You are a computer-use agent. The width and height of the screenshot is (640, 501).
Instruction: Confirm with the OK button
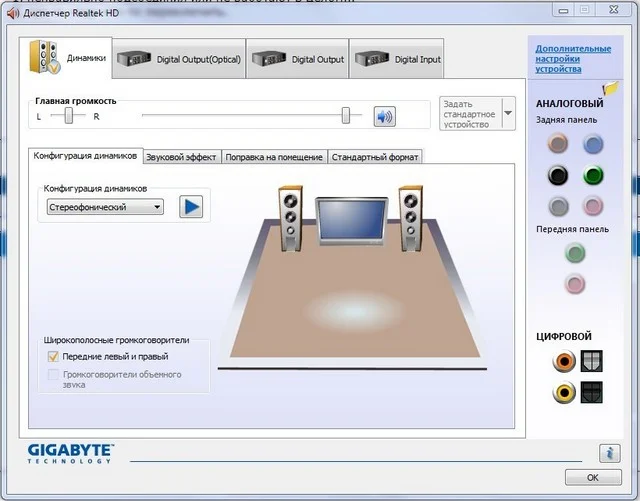593,477
